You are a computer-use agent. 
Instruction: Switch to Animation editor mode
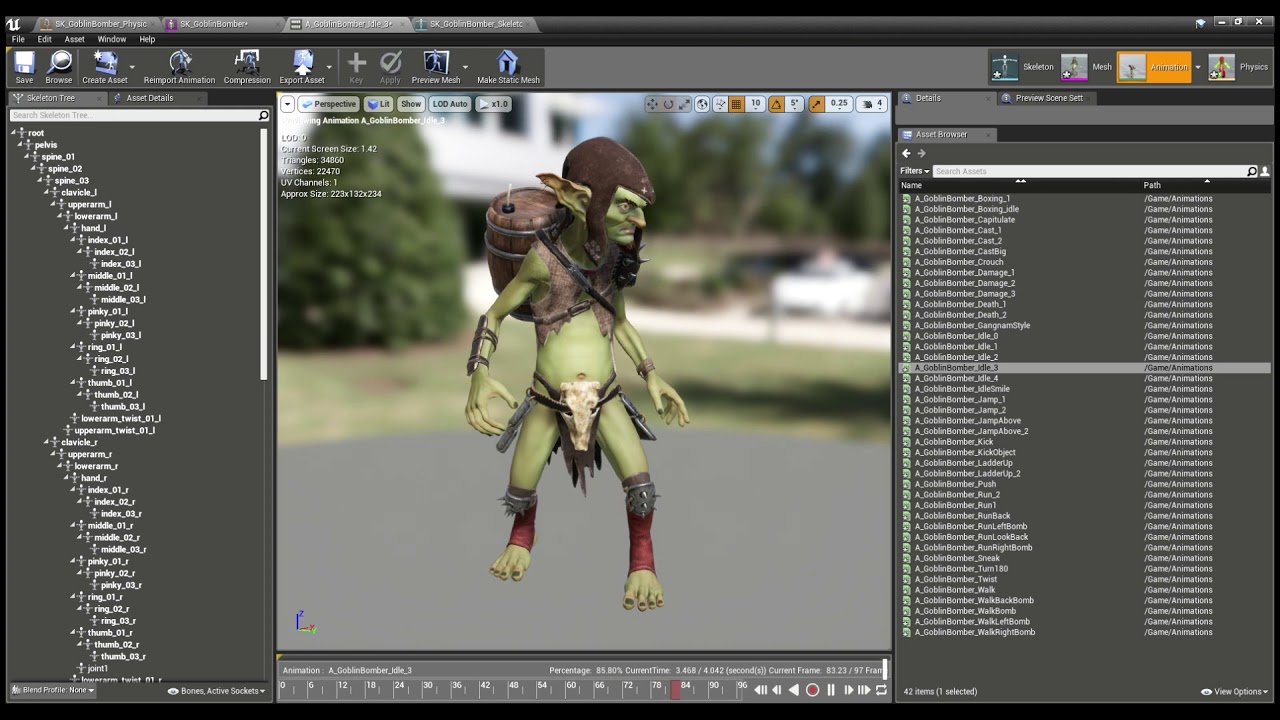pyautogui.click(x=1154, y=67)
